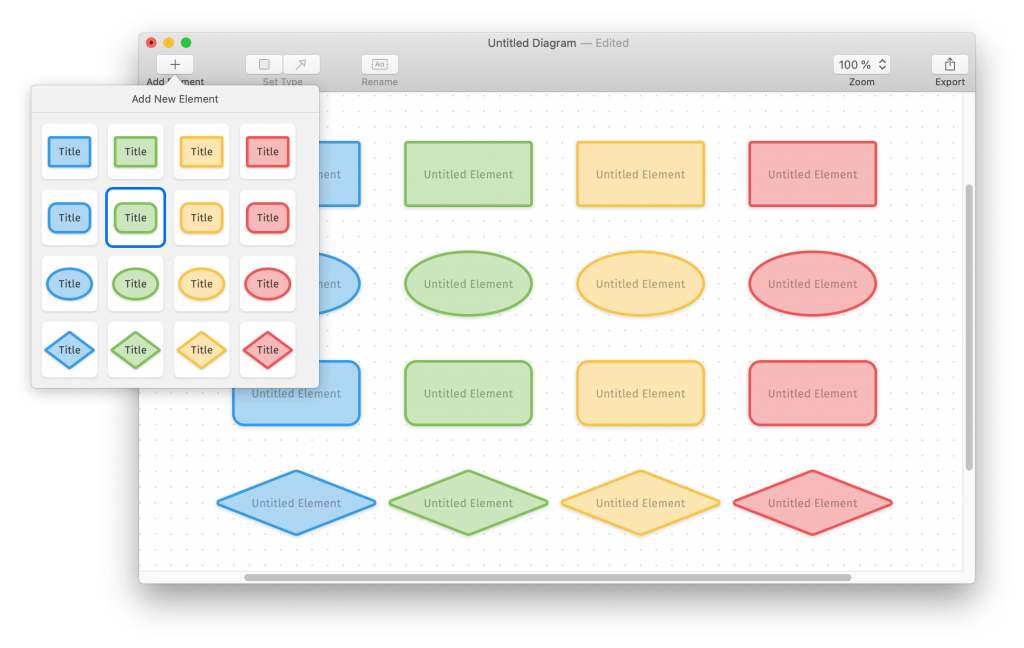
Task: Click the Export share icon
Action: 949,62
